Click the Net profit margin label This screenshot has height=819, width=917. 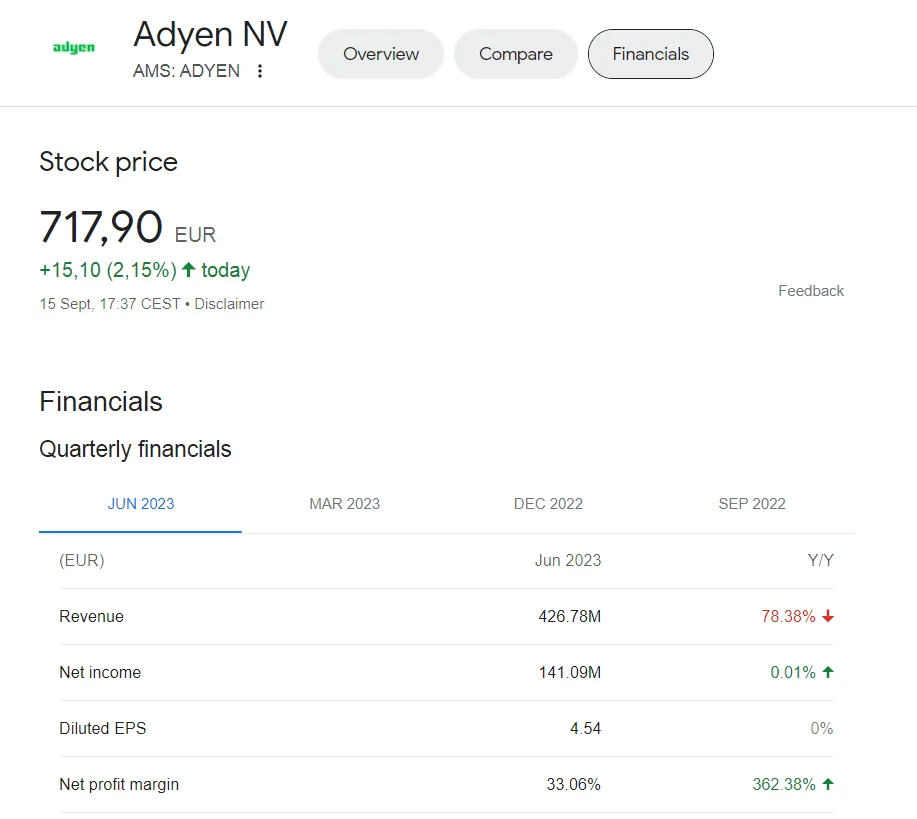119,784
